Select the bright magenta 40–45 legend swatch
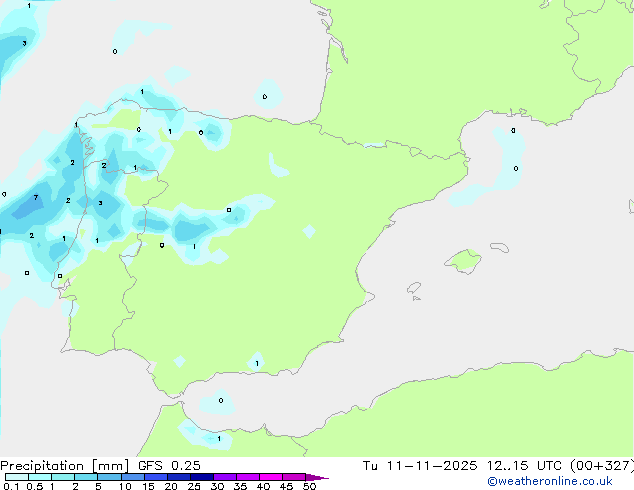 coord(271,477)
